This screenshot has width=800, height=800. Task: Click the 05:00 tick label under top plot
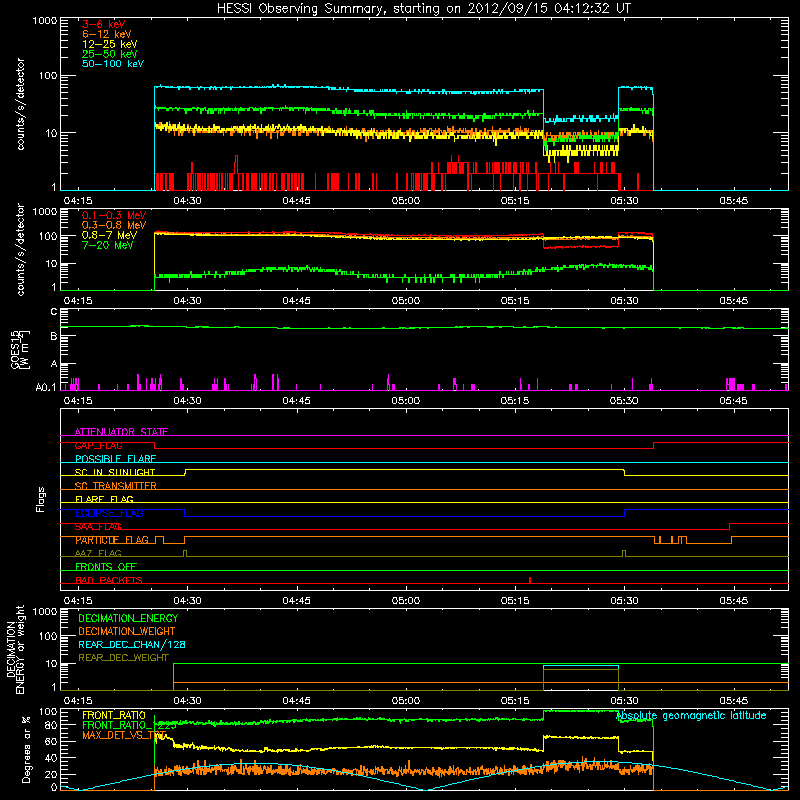pos(406,201)
